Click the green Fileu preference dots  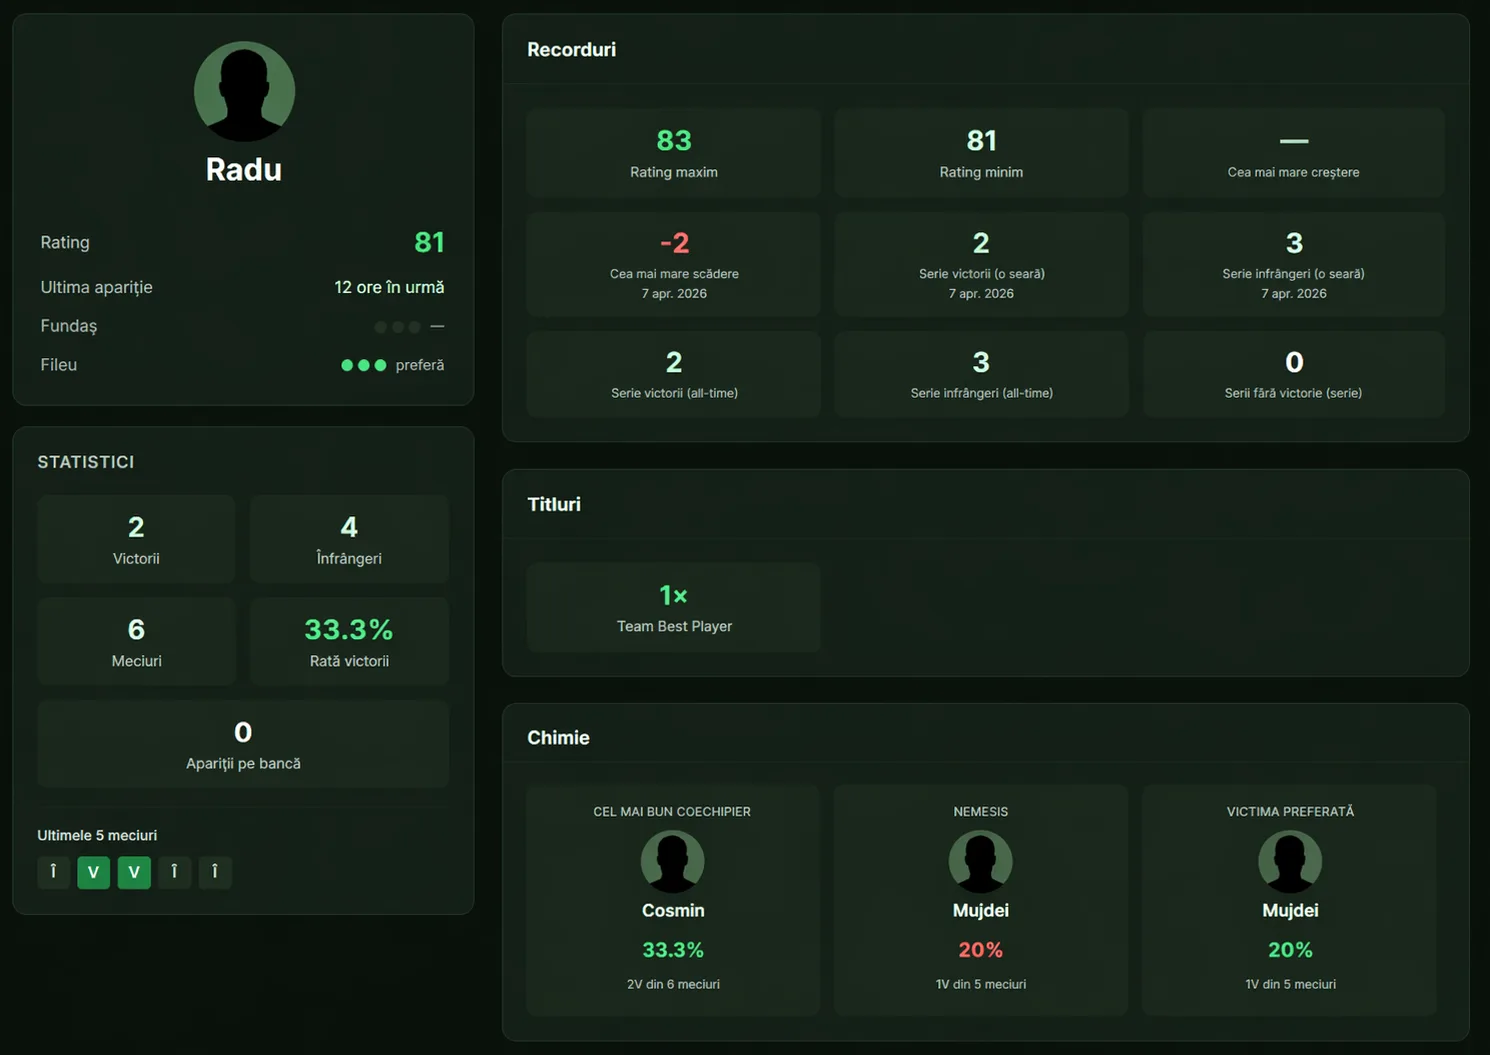(363, 365)
